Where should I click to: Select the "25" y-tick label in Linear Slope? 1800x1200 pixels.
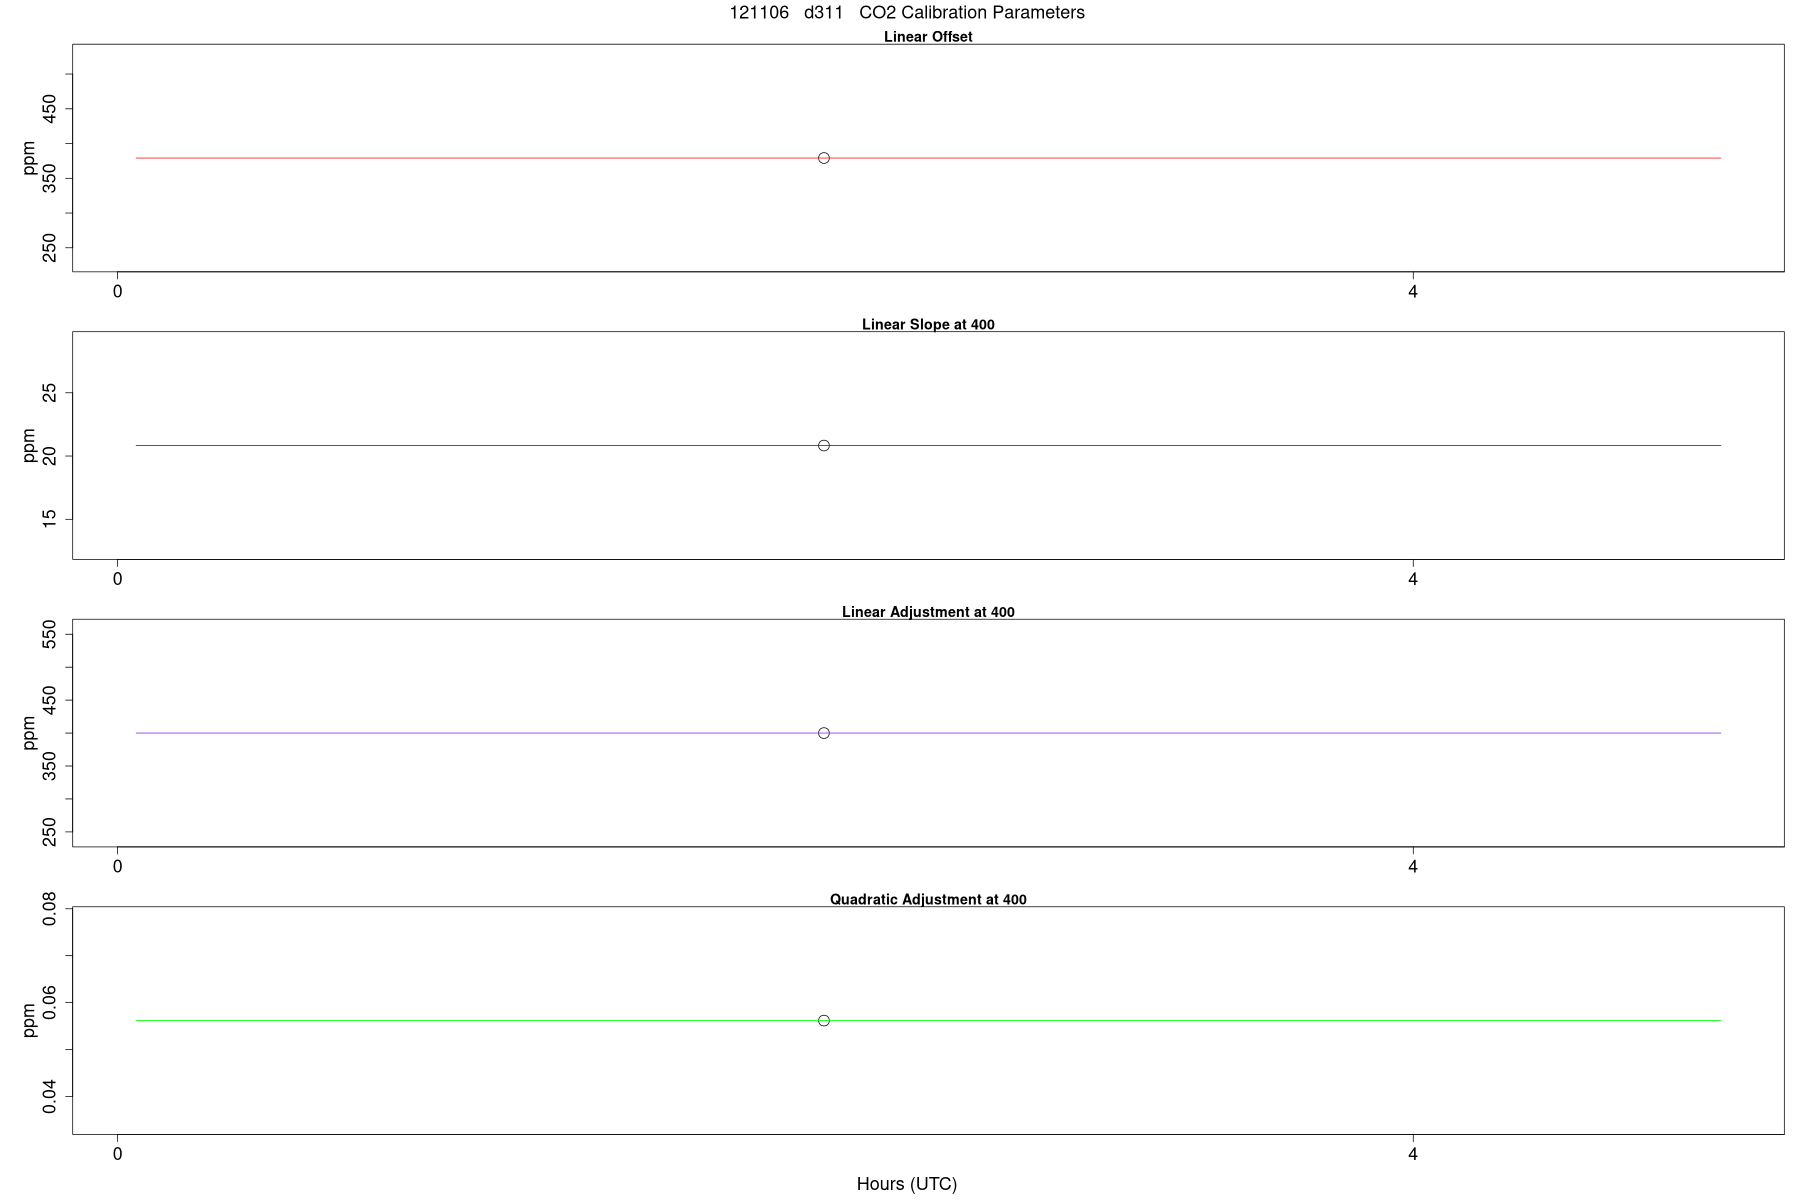click(50, 393)
